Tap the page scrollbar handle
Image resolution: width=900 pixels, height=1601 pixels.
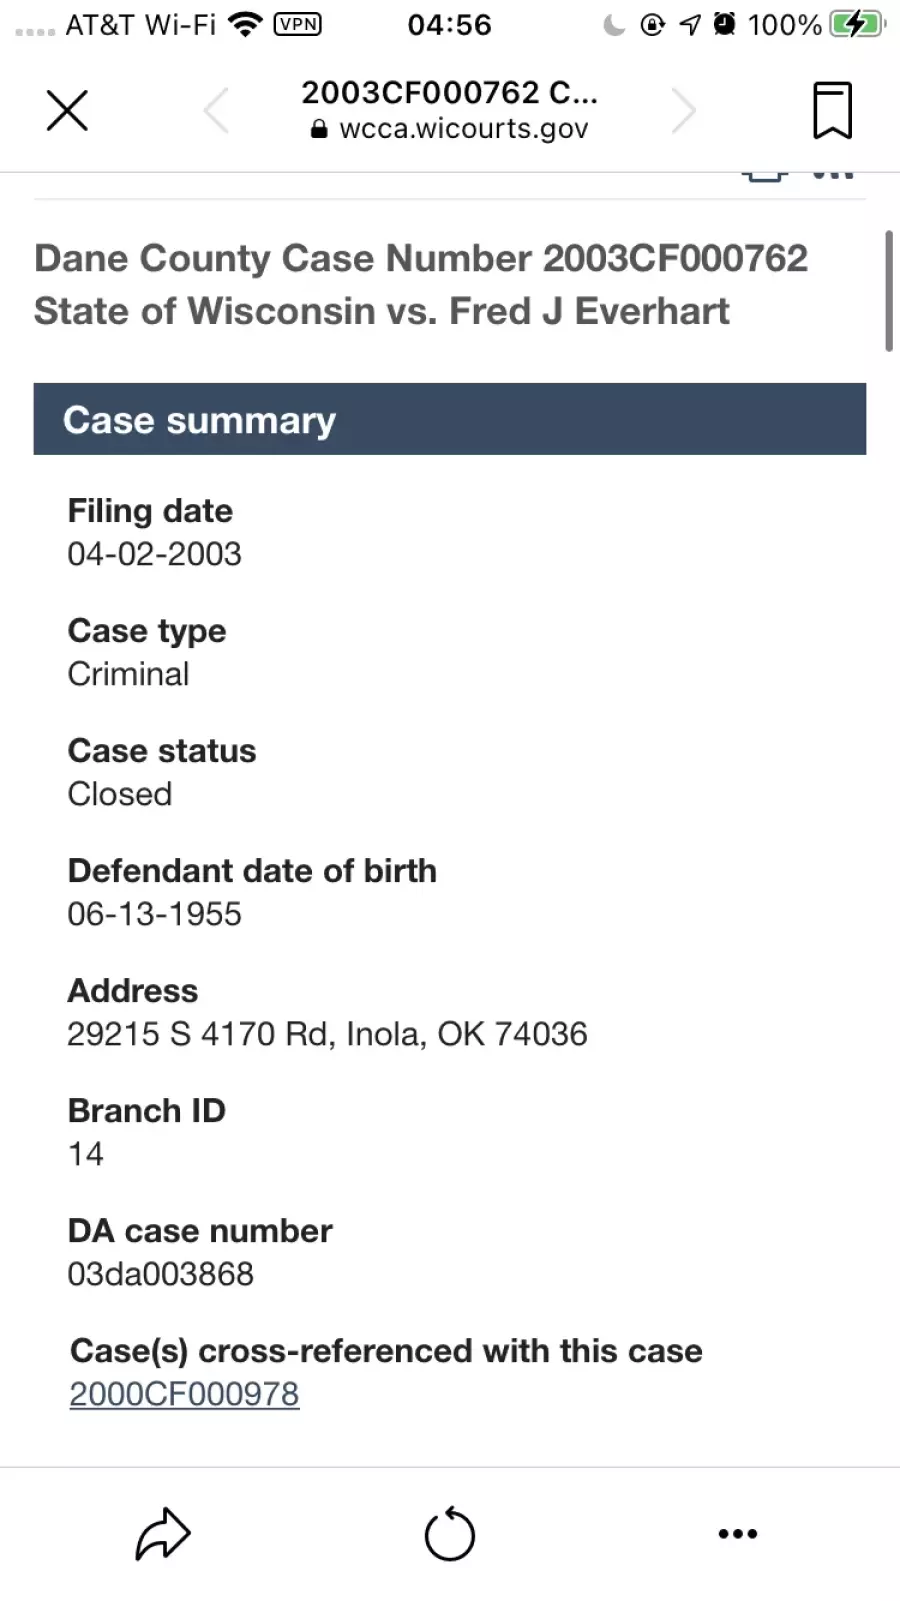(888, 291)
